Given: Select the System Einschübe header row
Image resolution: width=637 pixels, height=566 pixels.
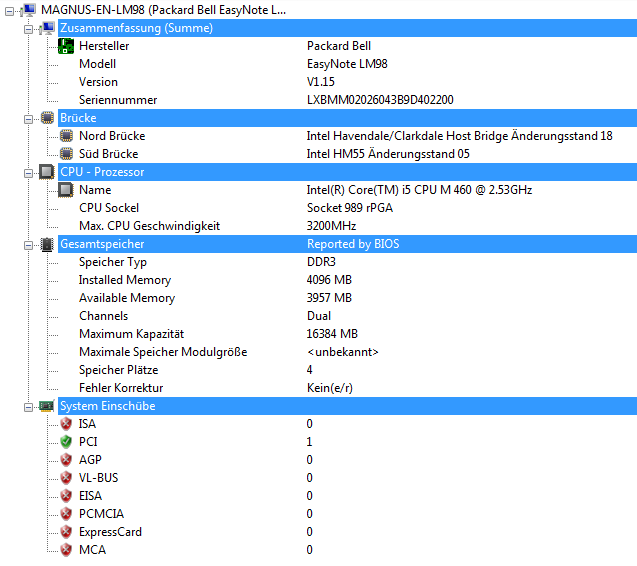Looking at the screenshot, I should (x=347, y=406).
